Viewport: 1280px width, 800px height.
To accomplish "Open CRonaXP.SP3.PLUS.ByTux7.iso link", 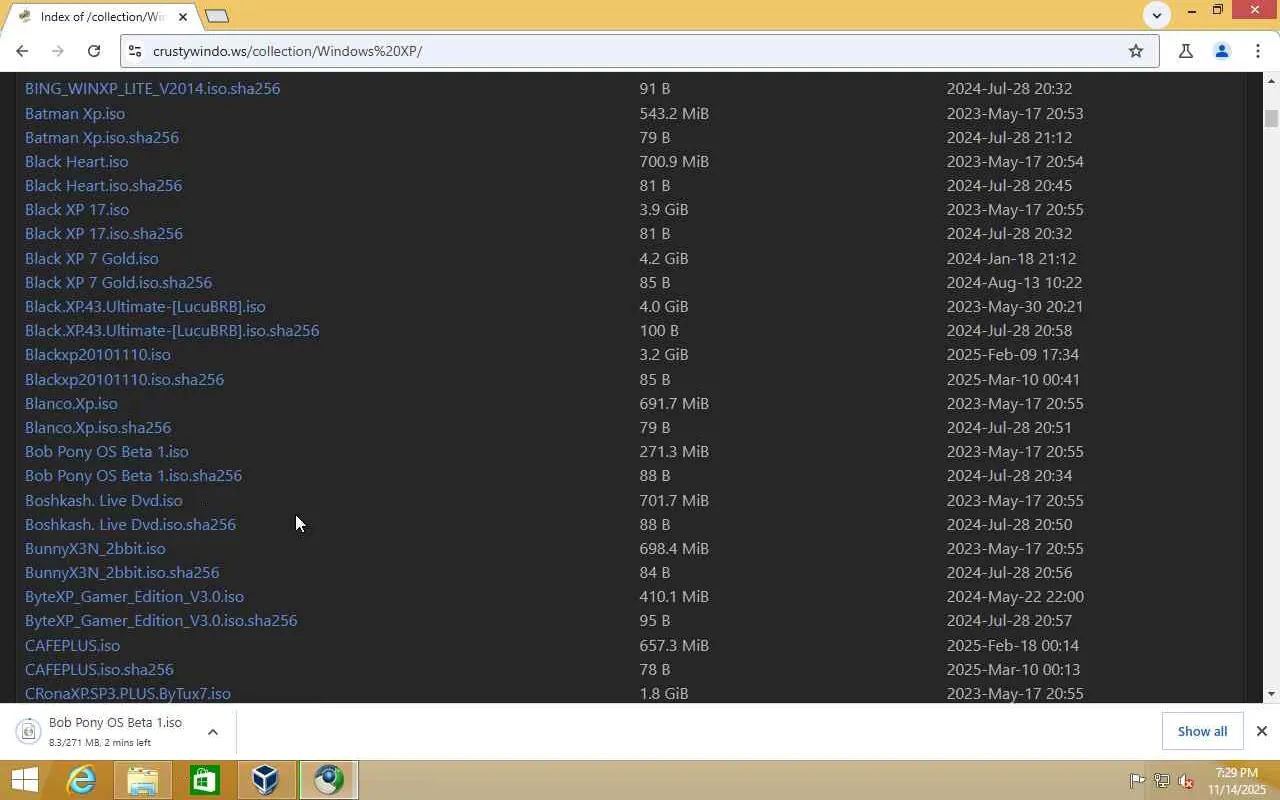I will click(128, 693).
